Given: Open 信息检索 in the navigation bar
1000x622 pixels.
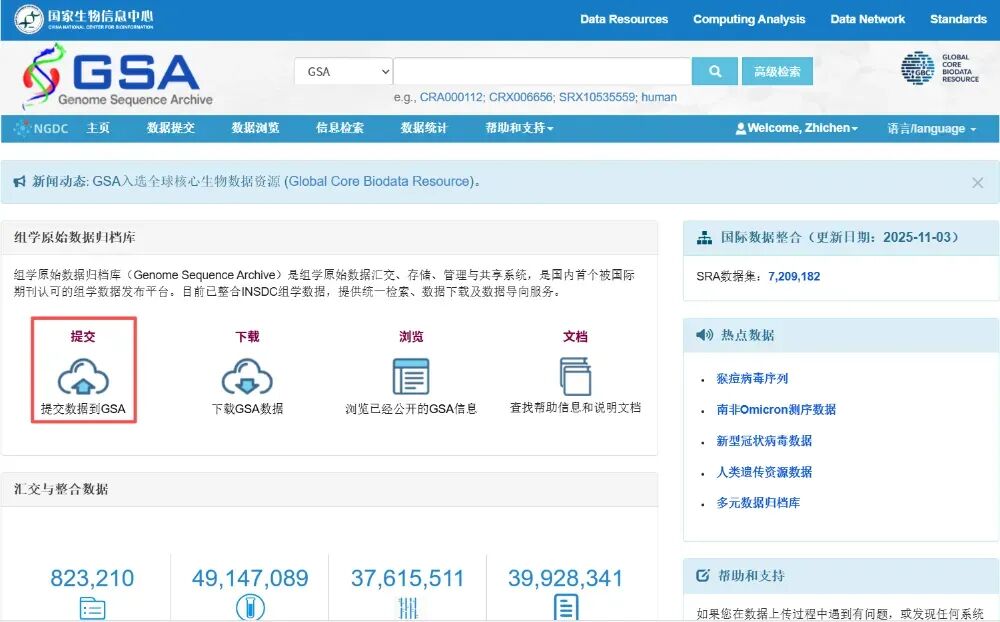Looking at the screenshot, I should (x=340, y=128).
